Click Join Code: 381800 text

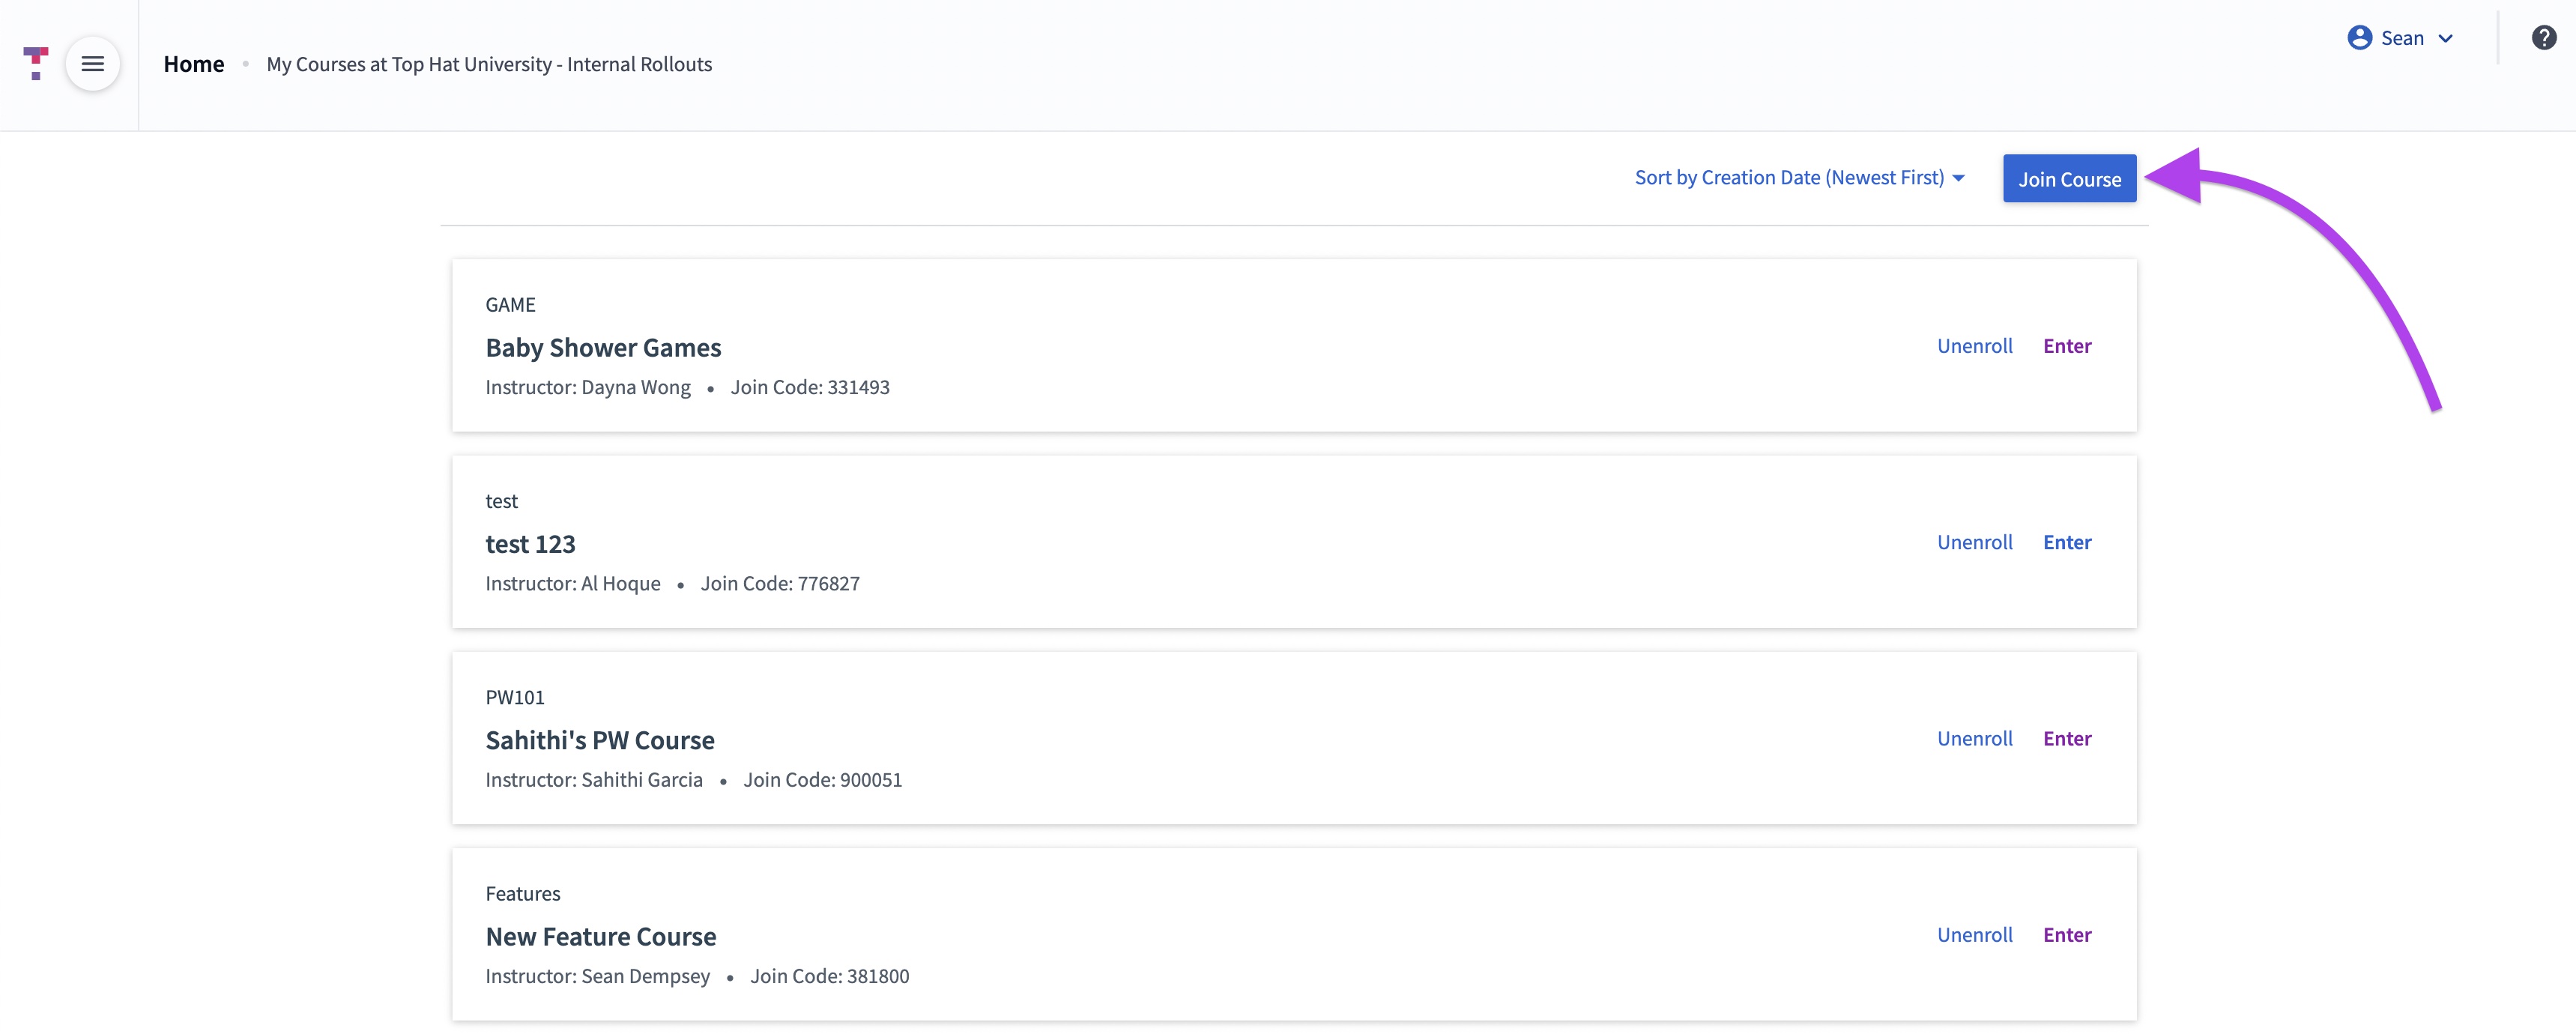(830, 976)
